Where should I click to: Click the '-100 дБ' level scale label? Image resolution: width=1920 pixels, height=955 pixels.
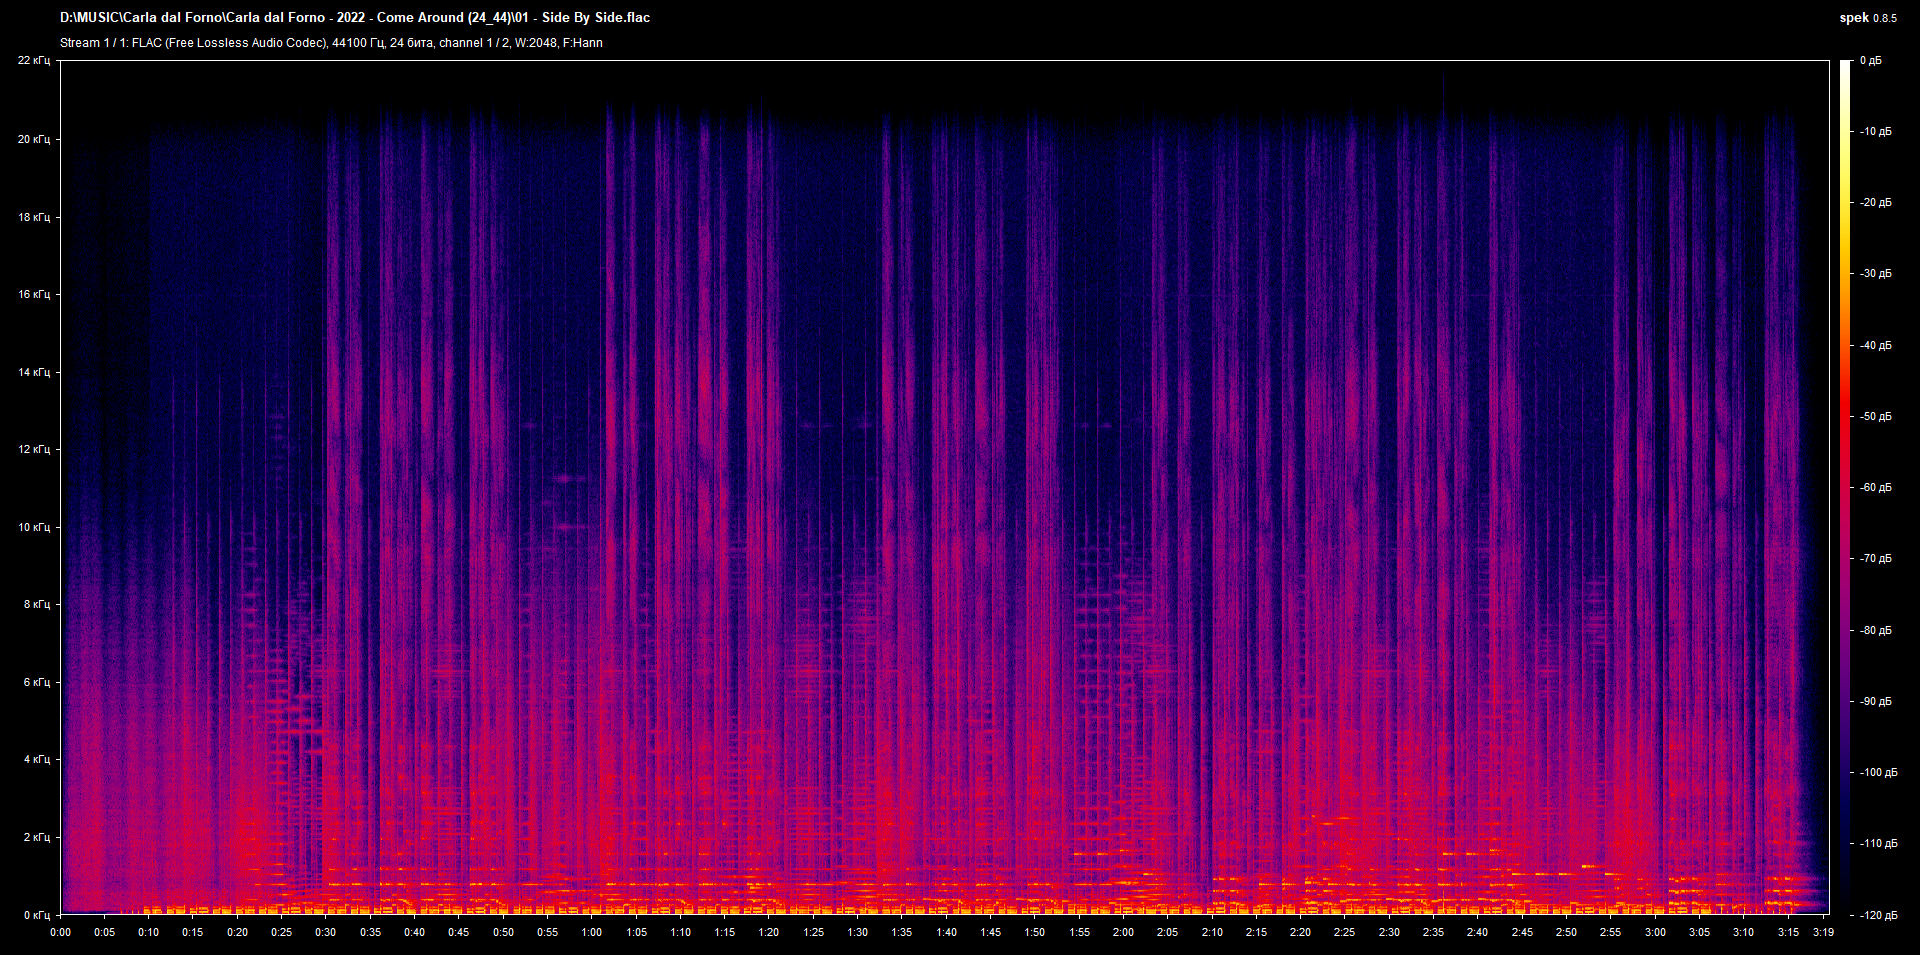pos(1878,773)
